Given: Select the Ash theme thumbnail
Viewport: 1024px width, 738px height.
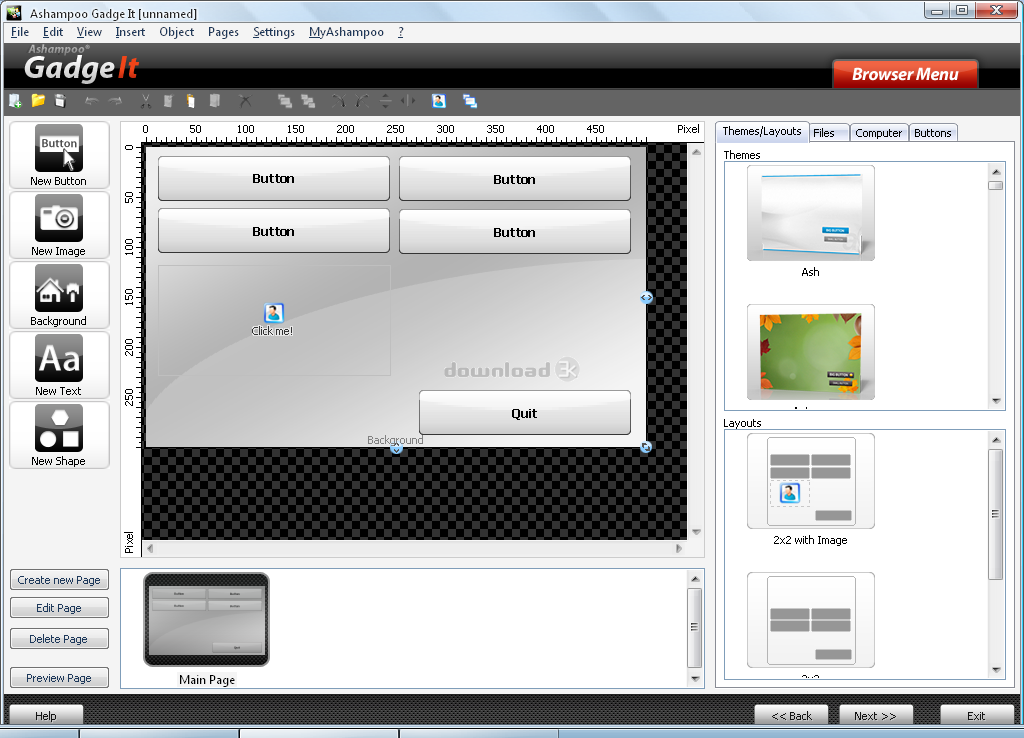Looking at the screenshot, I should coord(810,214).
